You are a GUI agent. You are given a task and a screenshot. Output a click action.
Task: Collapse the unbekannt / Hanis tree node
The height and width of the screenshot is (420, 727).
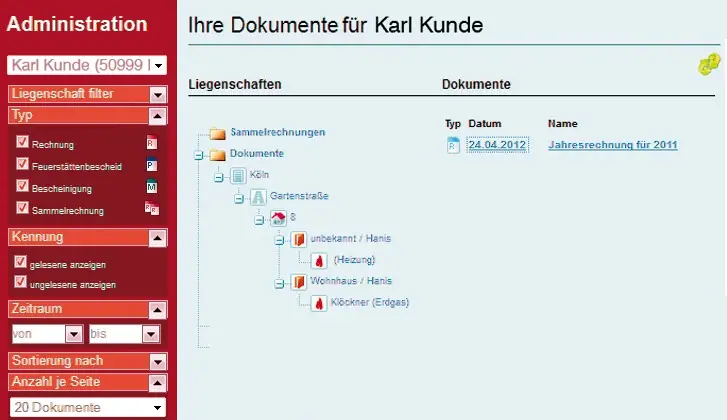click(x=280, y=240)
